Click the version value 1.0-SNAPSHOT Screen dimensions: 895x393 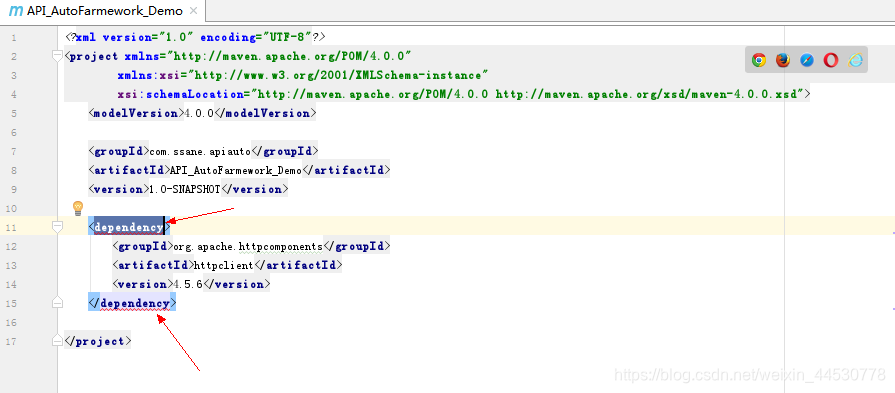pos(184,189)
